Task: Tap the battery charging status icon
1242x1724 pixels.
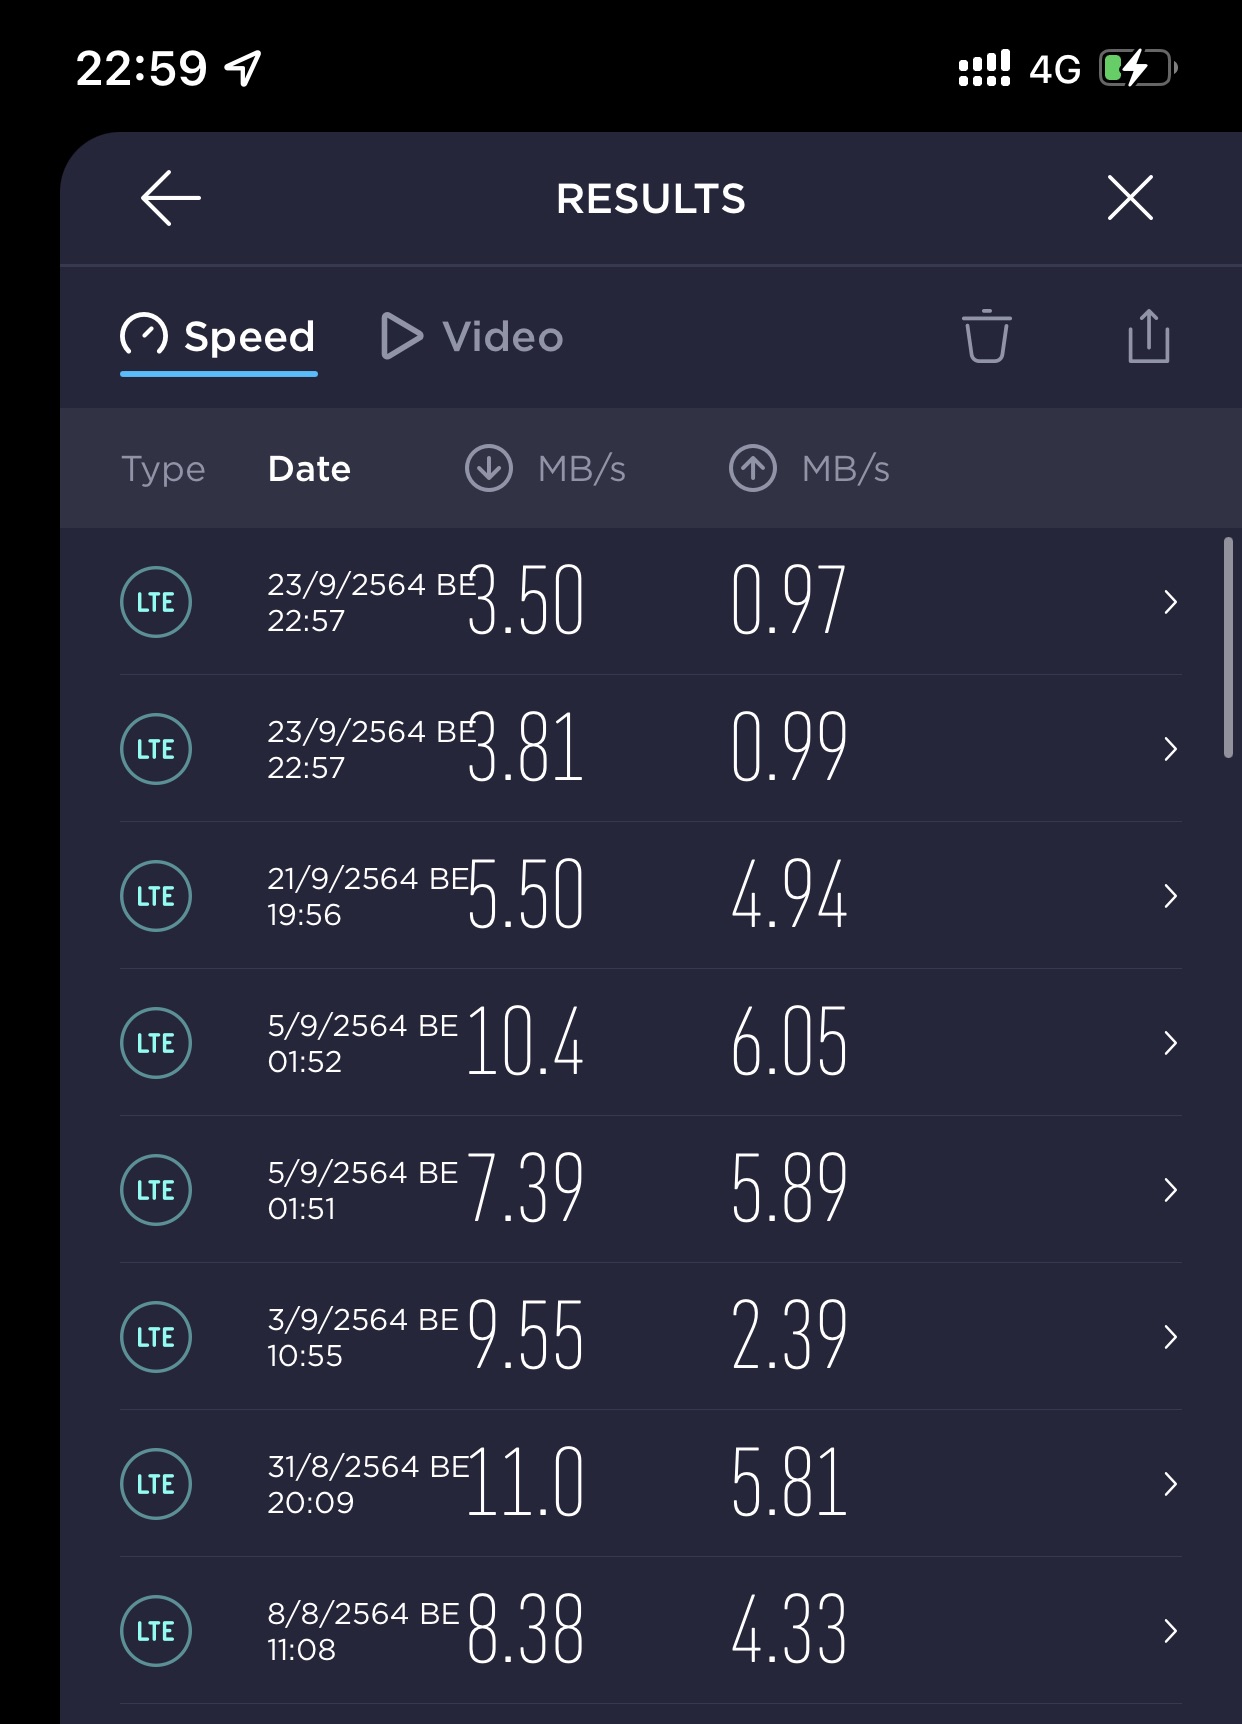Action: [x=1138, y=69]
